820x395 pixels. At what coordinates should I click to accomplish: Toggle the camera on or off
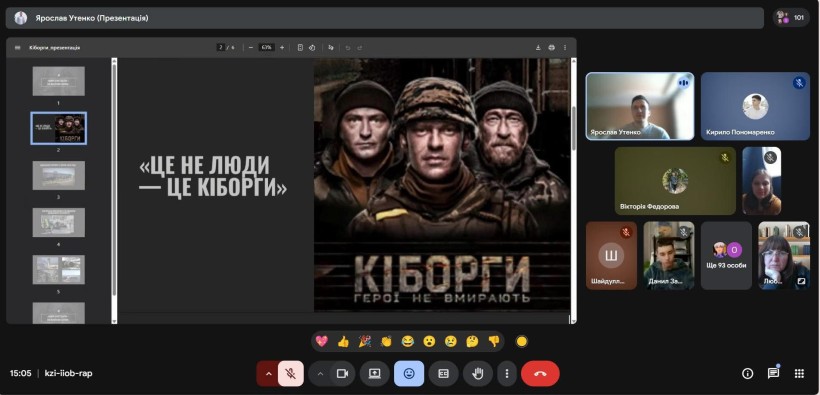(343, 374)
